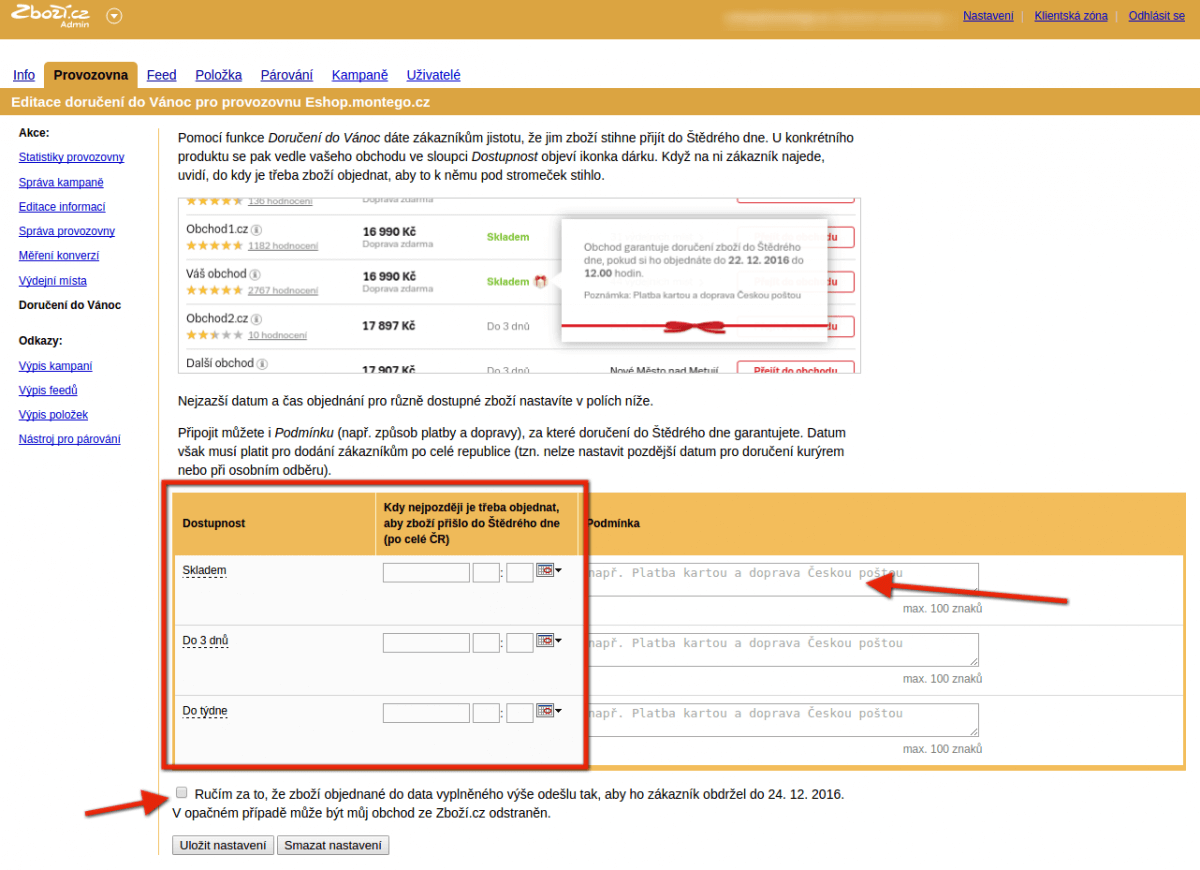Go to the Kampaně tab
The image size is (1200, 870).
pyautogui.click(x=359, y=75)
